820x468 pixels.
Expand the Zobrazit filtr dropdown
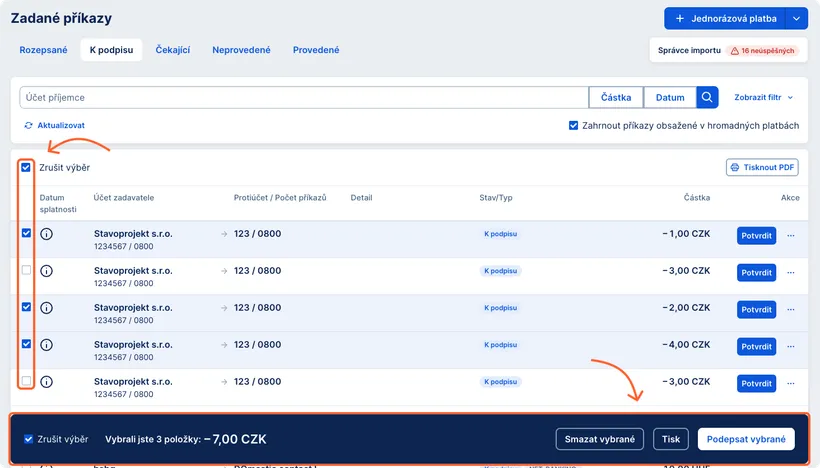pos(764,98)
